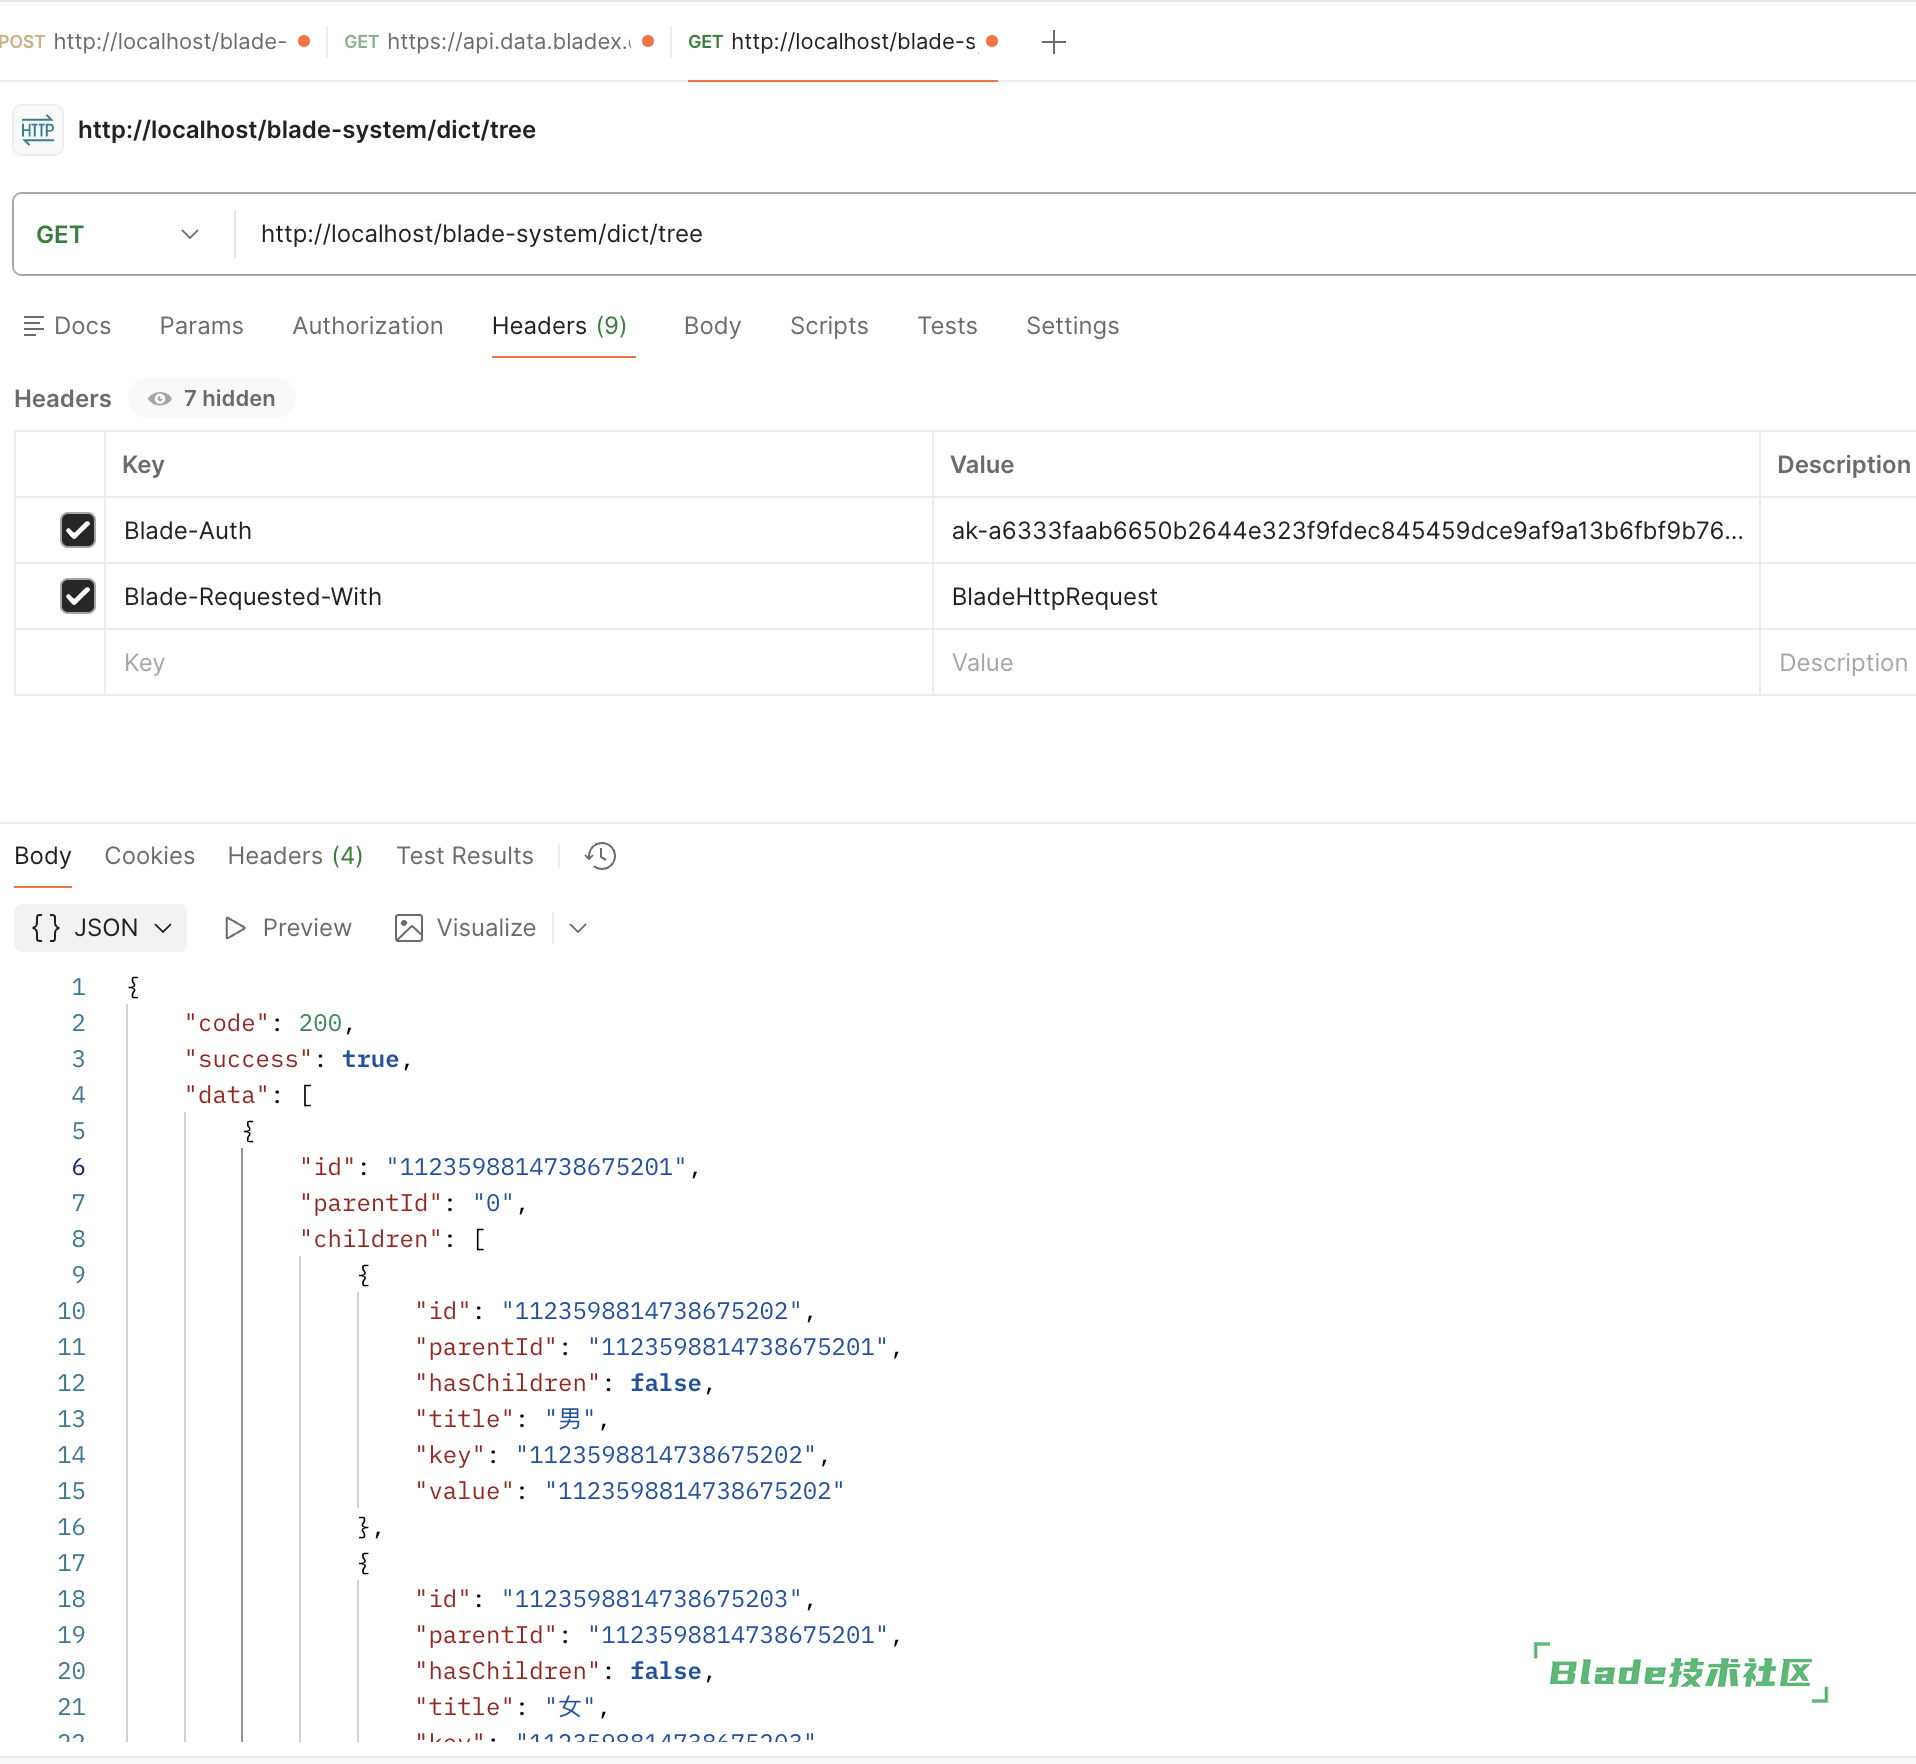Expand the chevron beside Visualize
This screenshot has height=1764, width=1916.
click(578, 928)
